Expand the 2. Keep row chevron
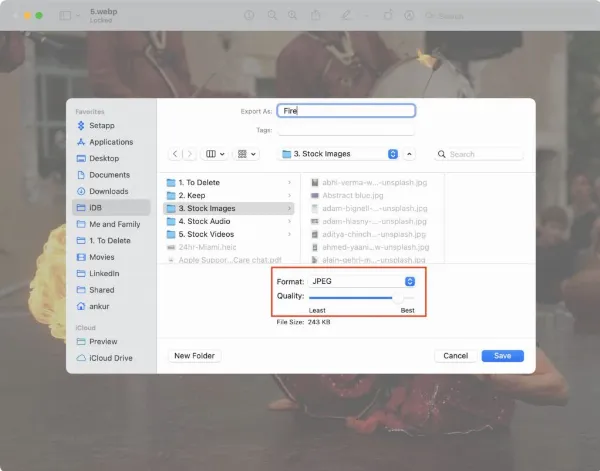This screenshot has height=471, width=600. click(289, 196)
